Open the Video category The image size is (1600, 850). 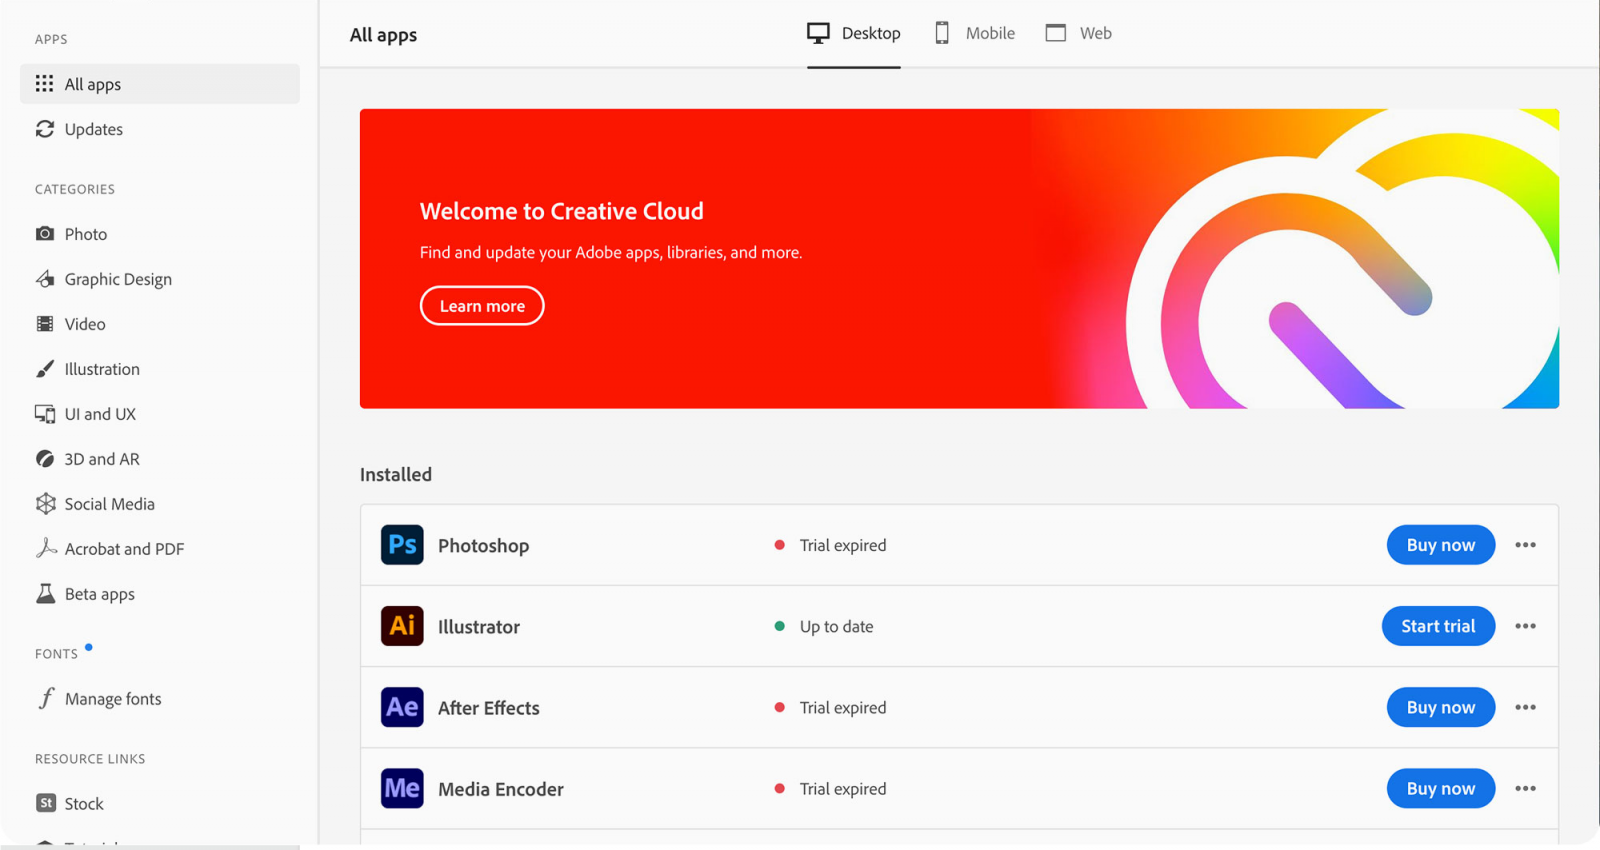pos(160,324)
